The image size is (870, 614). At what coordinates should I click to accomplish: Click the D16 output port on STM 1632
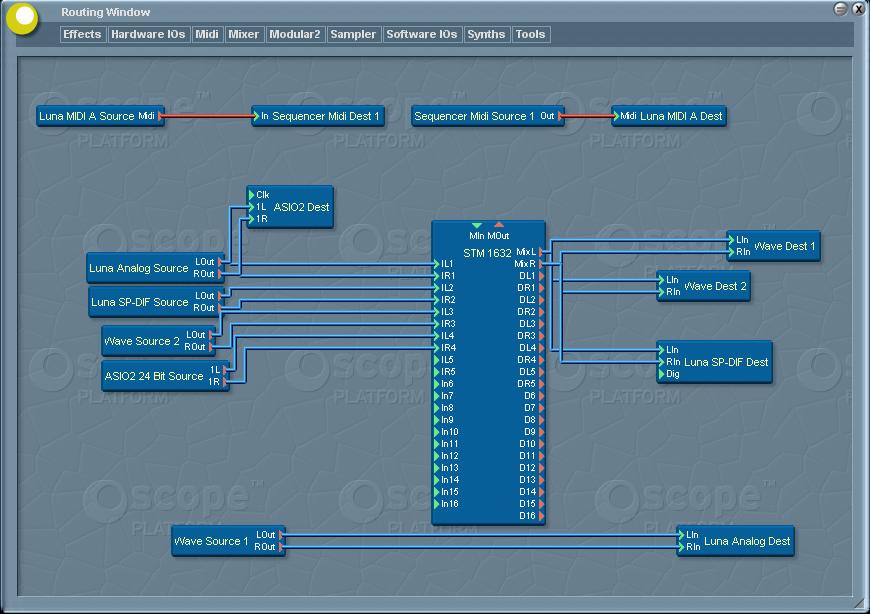click(542, 516)
